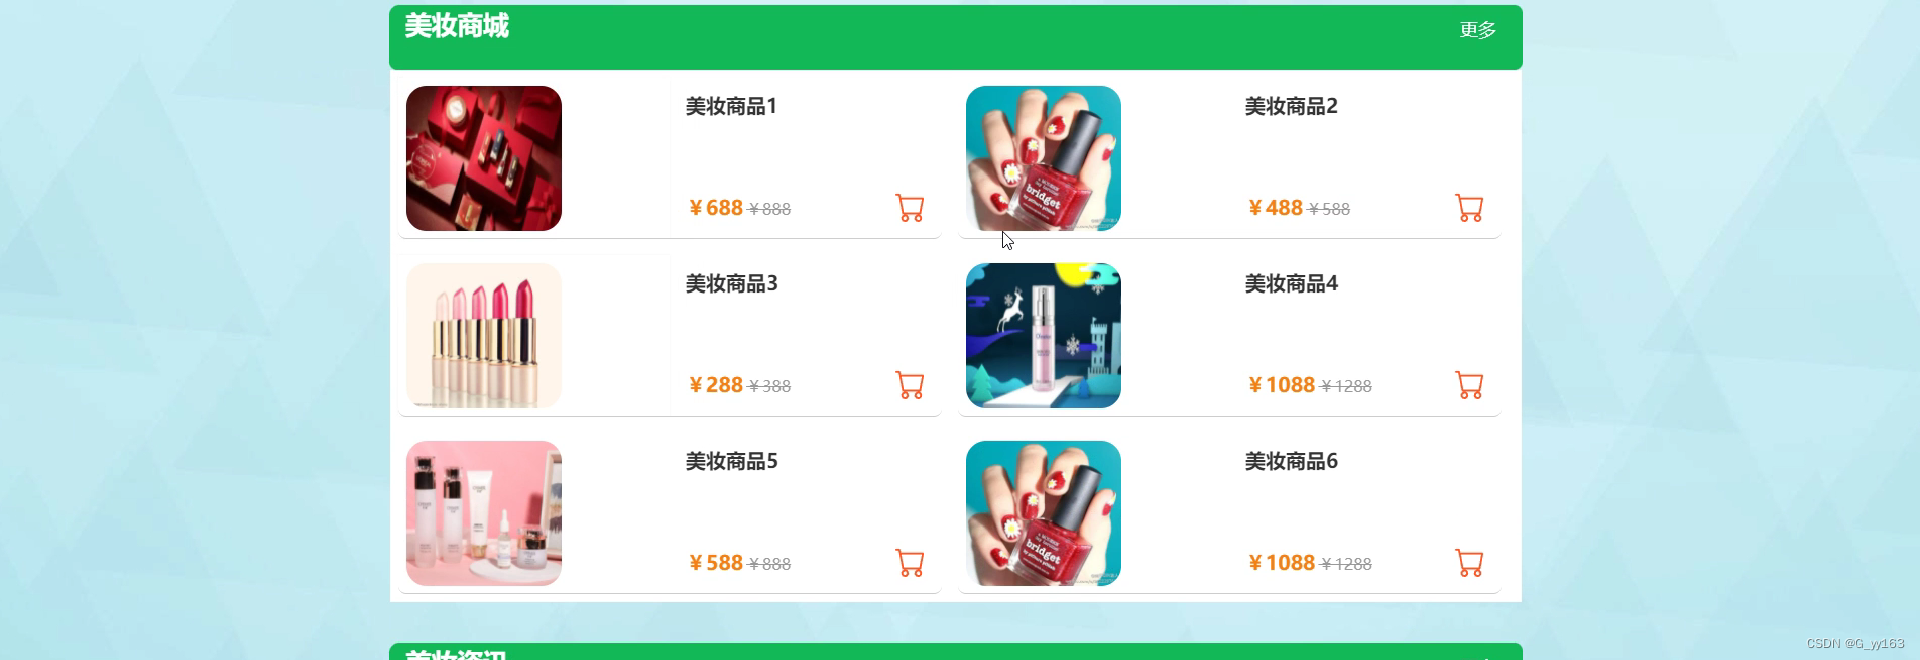Click the cart icon for 美妆商品6
Image resolution: width=1920 pixels, height=660 pixels.
point(1469,563)
